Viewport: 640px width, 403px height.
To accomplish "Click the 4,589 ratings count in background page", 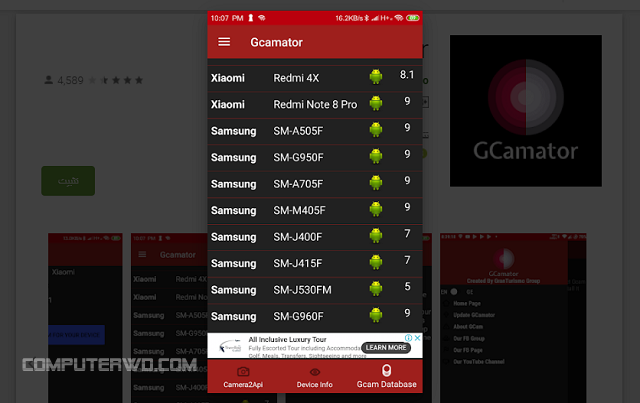I will point(70,80).
